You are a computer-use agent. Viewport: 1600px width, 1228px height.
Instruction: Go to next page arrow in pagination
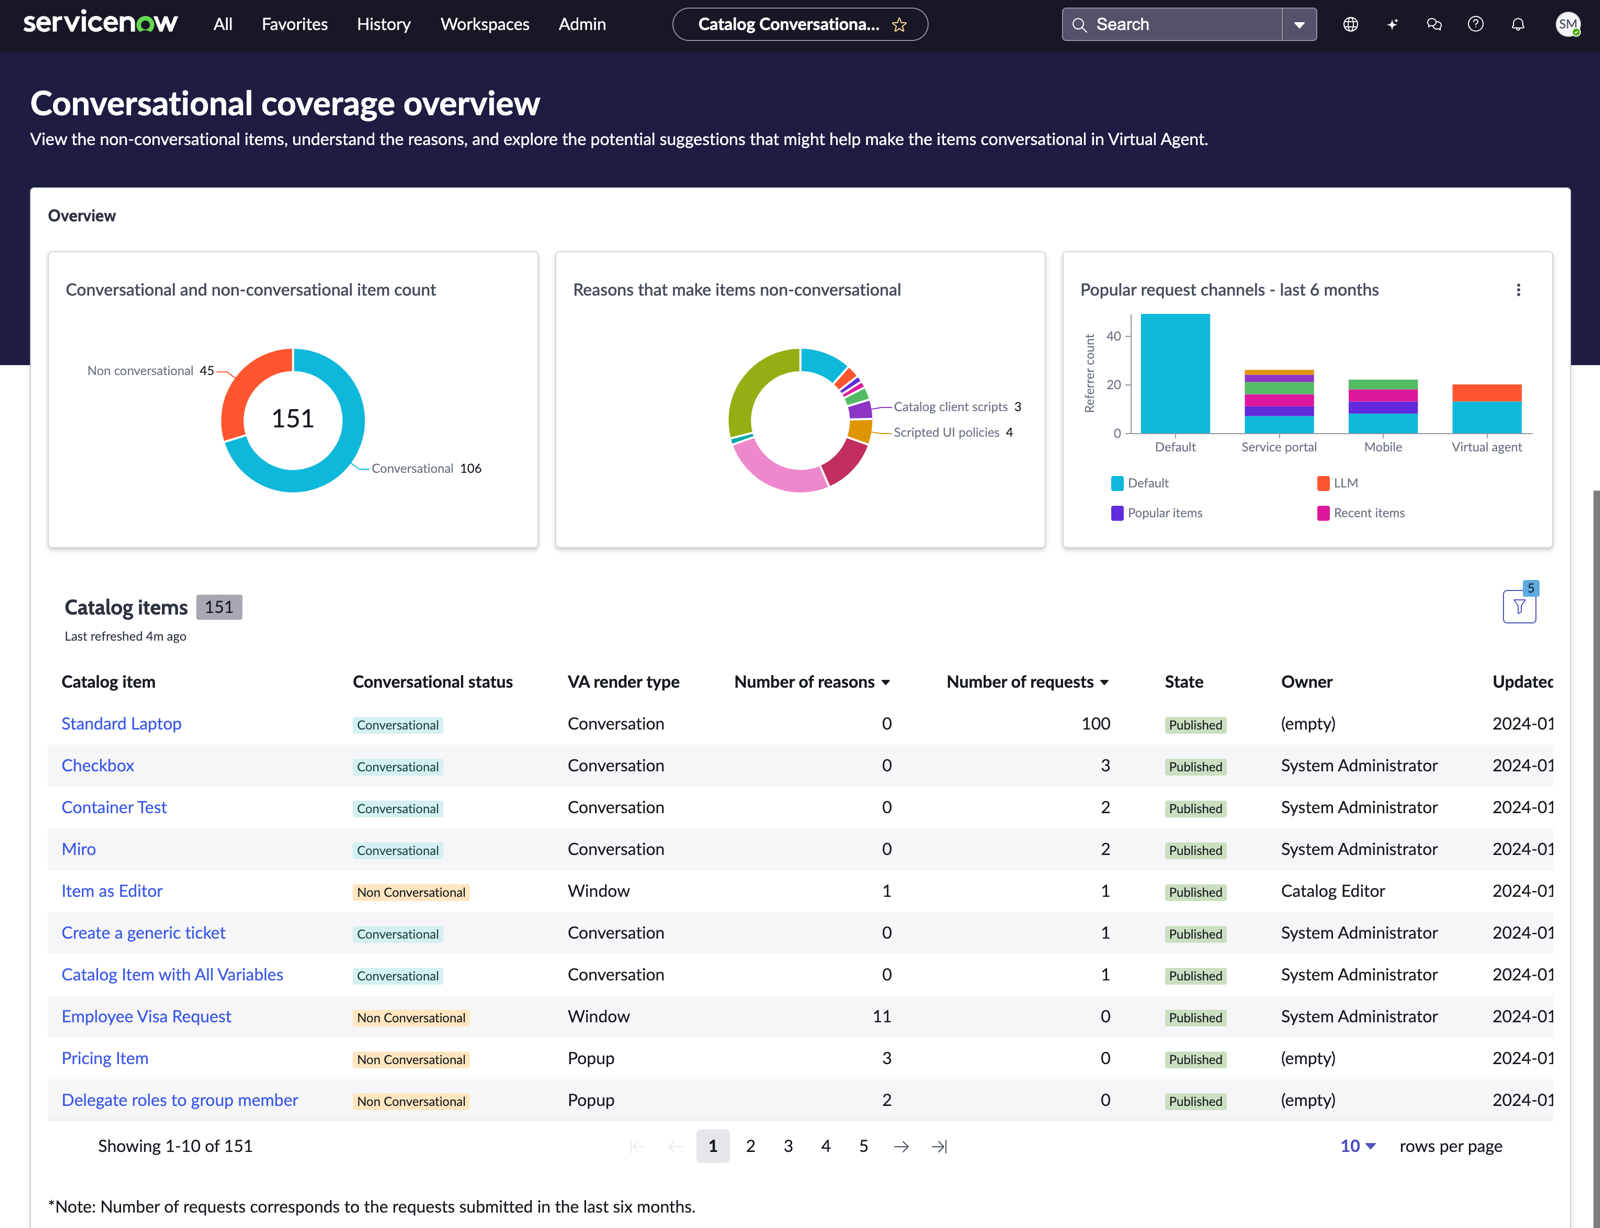pos(901,1146)
